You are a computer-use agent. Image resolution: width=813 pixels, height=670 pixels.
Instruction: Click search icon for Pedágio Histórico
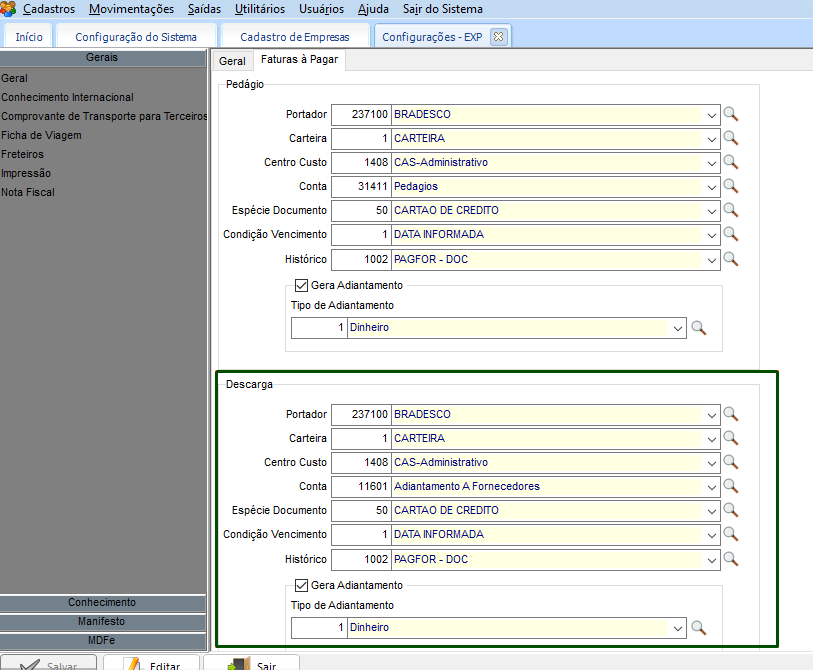(x=731, y=259)
